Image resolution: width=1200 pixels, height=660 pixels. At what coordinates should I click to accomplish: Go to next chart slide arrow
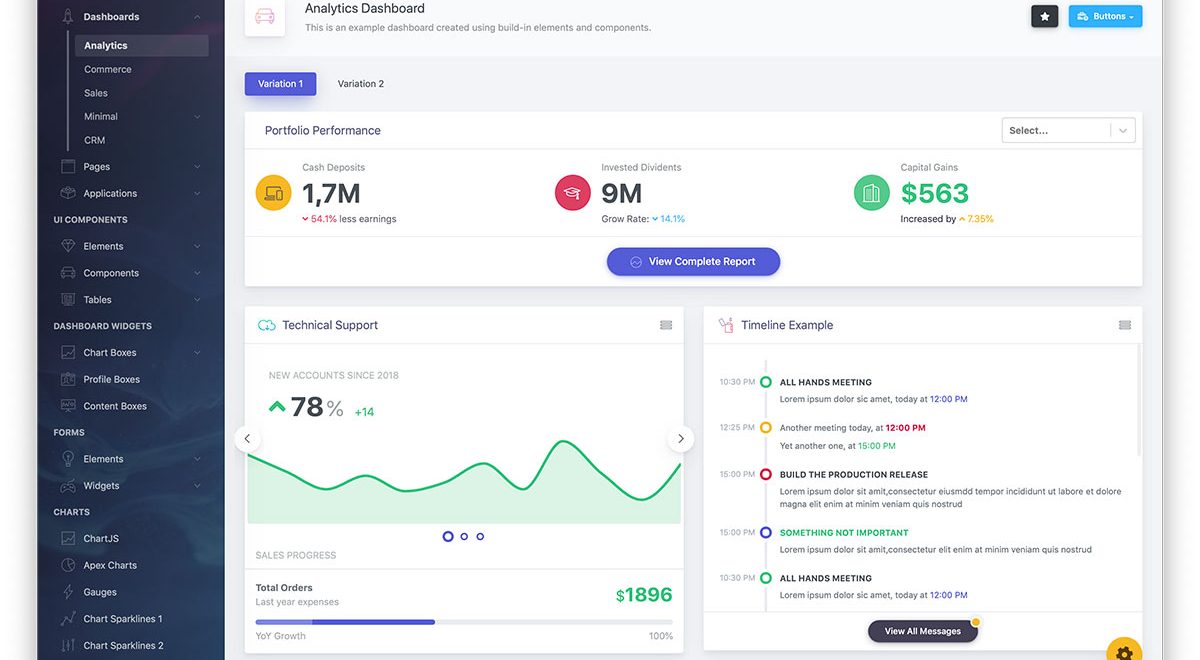click(681, 438)
